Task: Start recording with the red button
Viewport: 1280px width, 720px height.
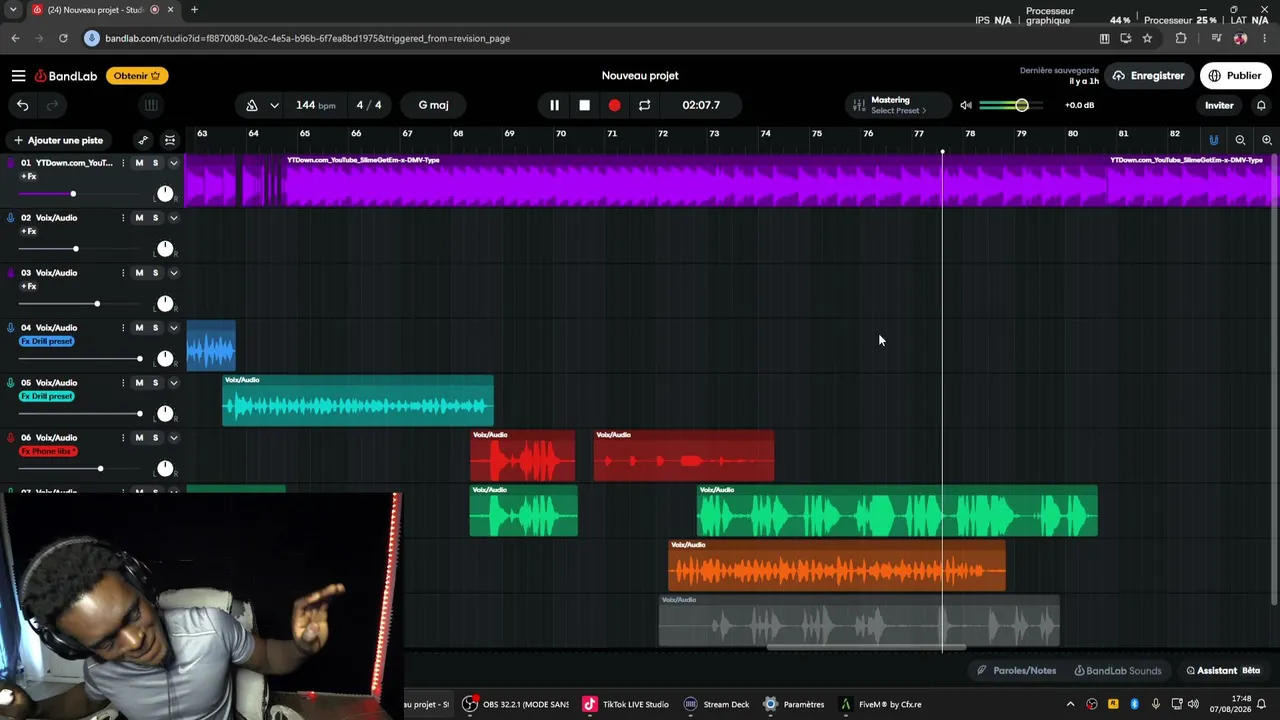Action: point(614,105)
